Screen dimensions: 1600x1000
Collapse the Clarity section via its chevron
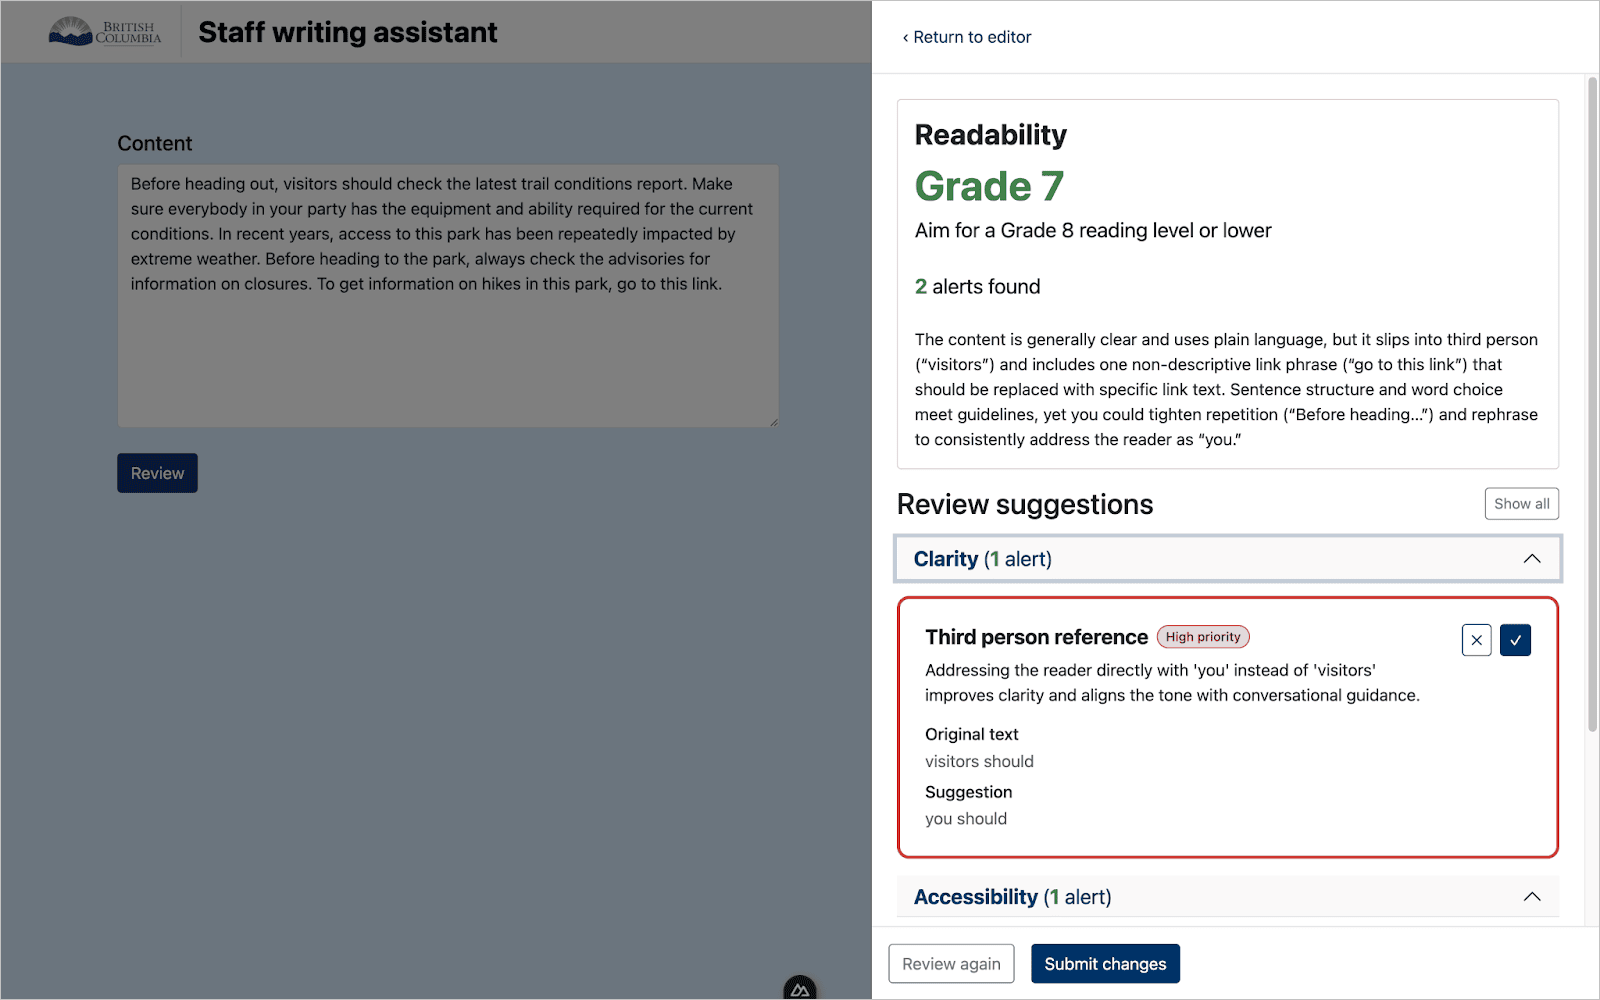click(1533, 558)
